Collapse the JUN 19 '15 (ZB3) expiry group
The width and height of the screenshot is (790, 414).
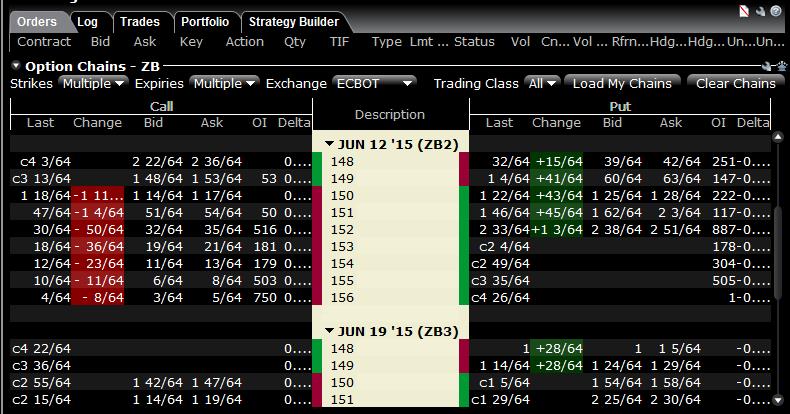330,331
